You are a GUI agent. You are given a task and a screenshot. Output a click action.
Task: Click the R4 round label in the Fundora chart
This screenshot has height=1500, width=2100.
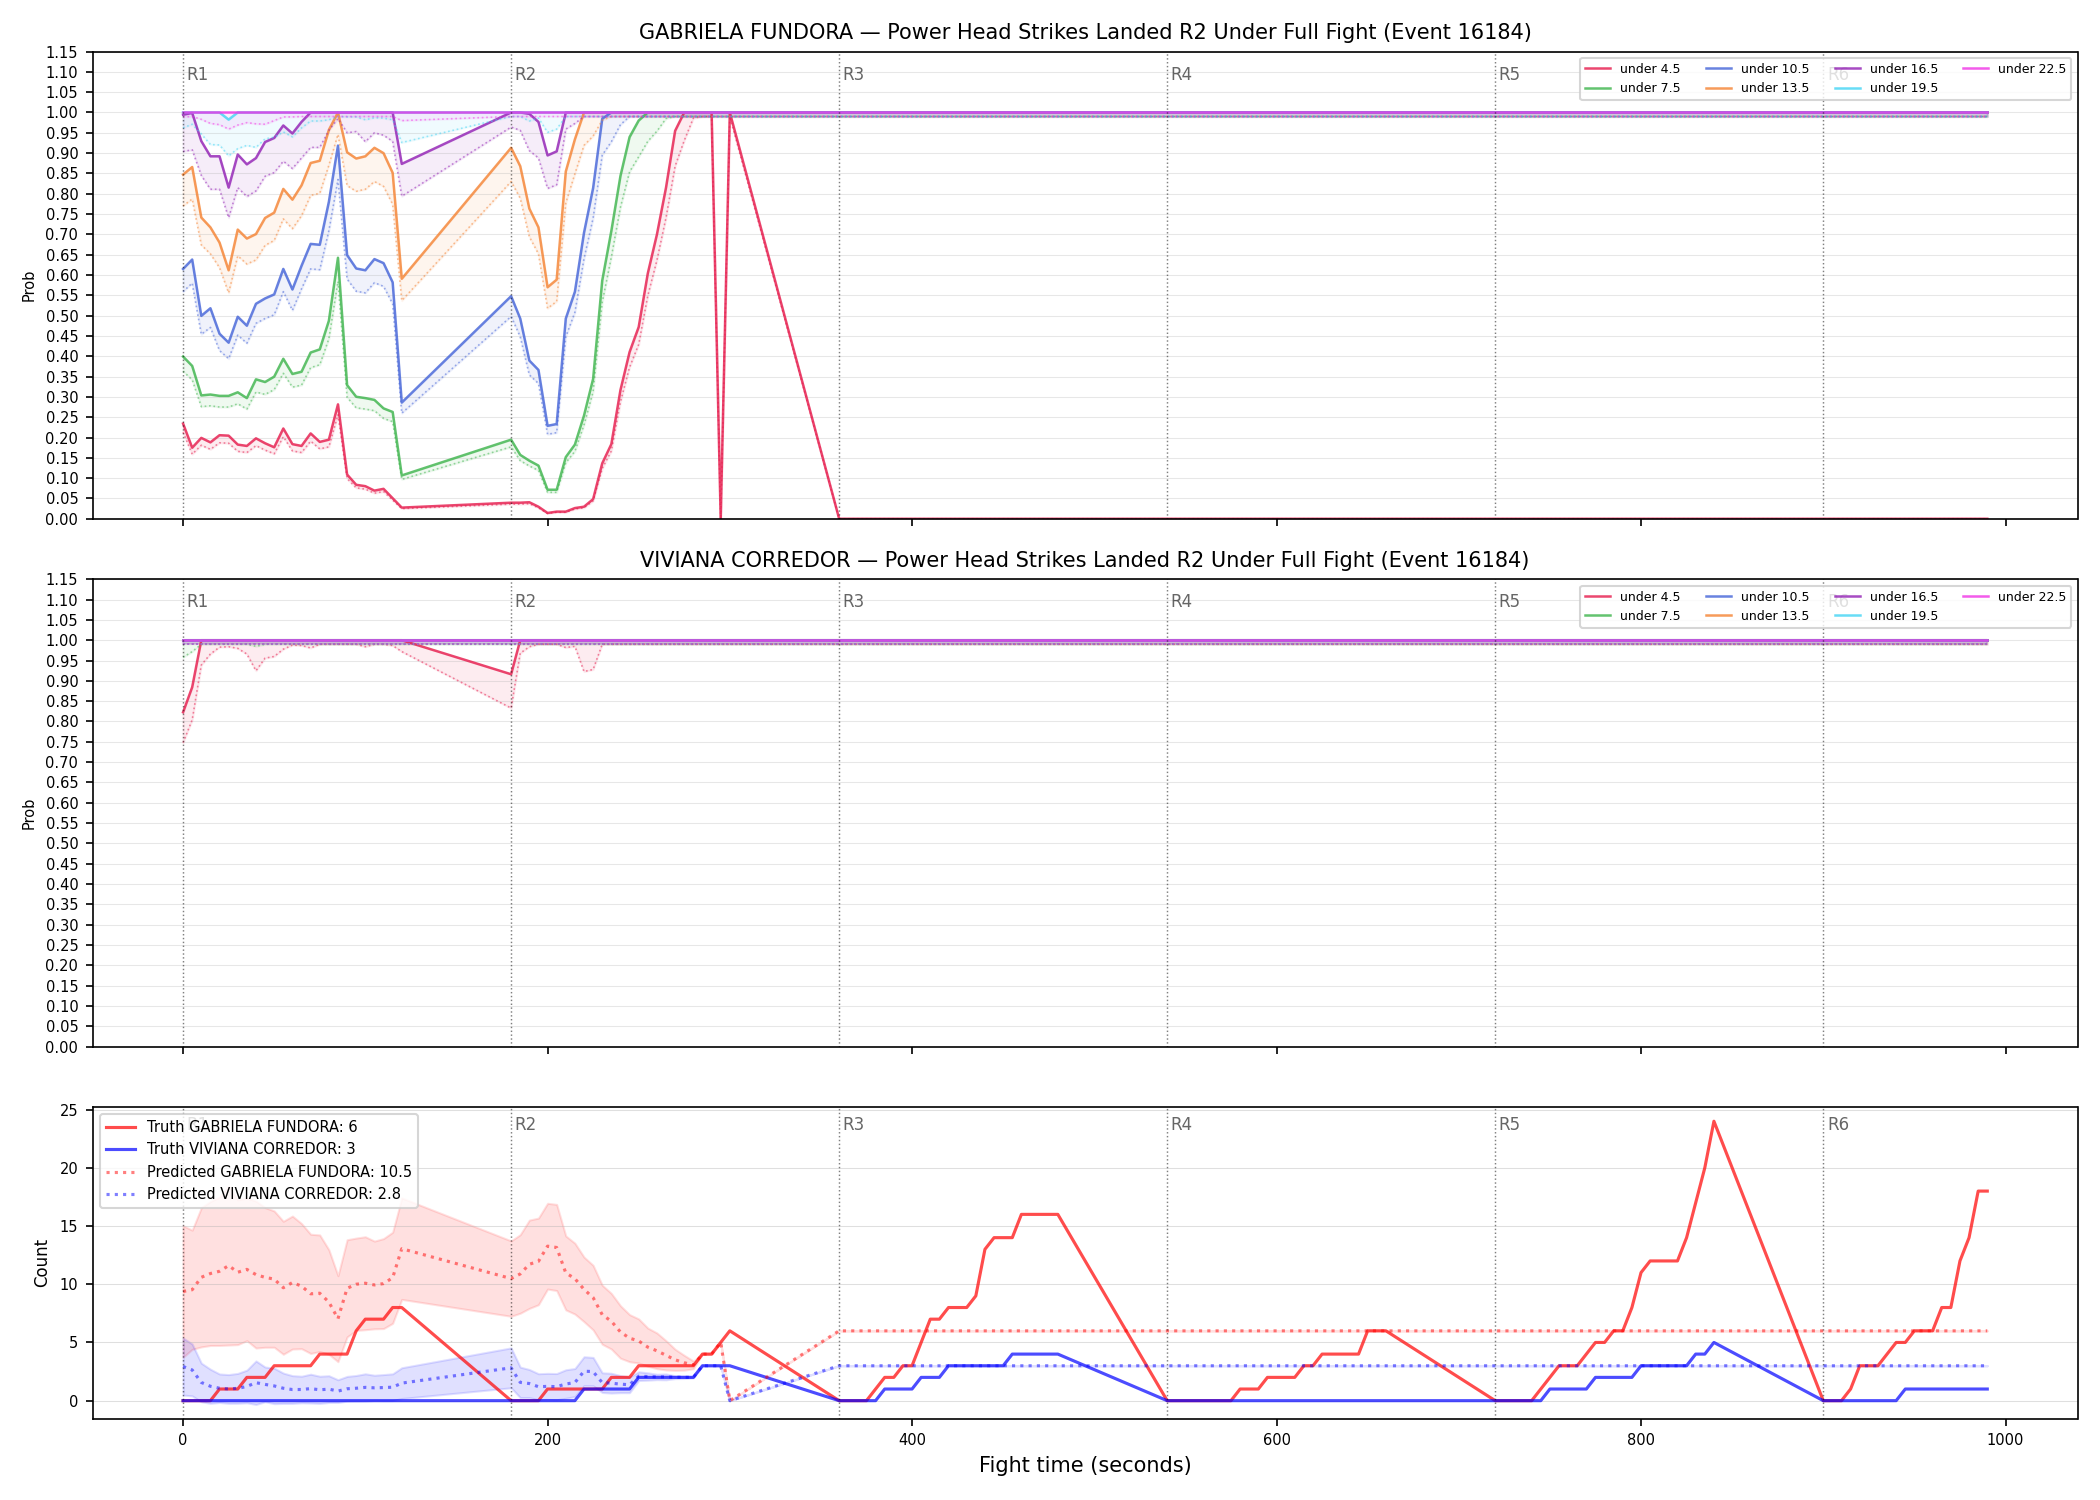point(1181,74)
